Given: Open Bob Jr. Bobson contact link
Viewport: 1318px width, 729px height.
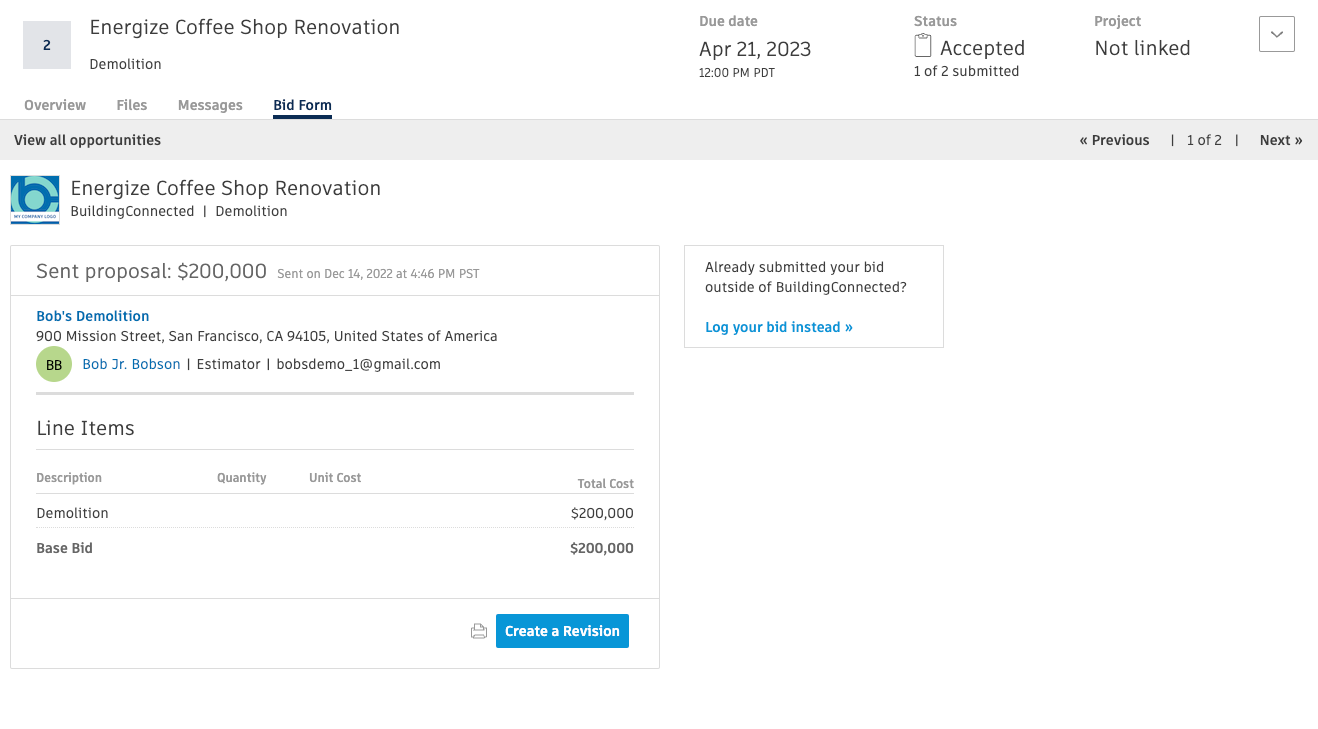Looking at the screenshot, I should pyautogui.click(x=131, y=364).
